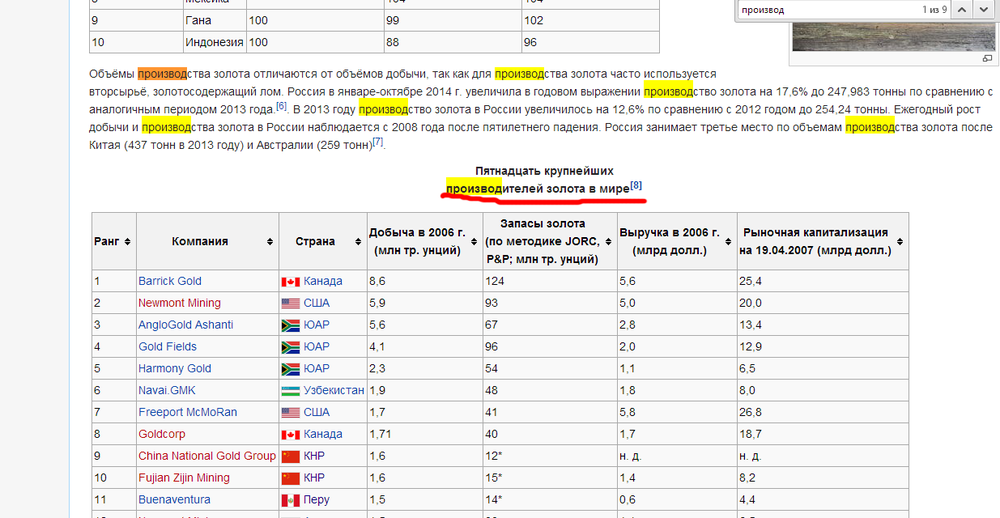Click Canada flag in Barrick Gold row
Image resolution: width=1000 pixels, height=518 pixels.
(x=290, y=282)
